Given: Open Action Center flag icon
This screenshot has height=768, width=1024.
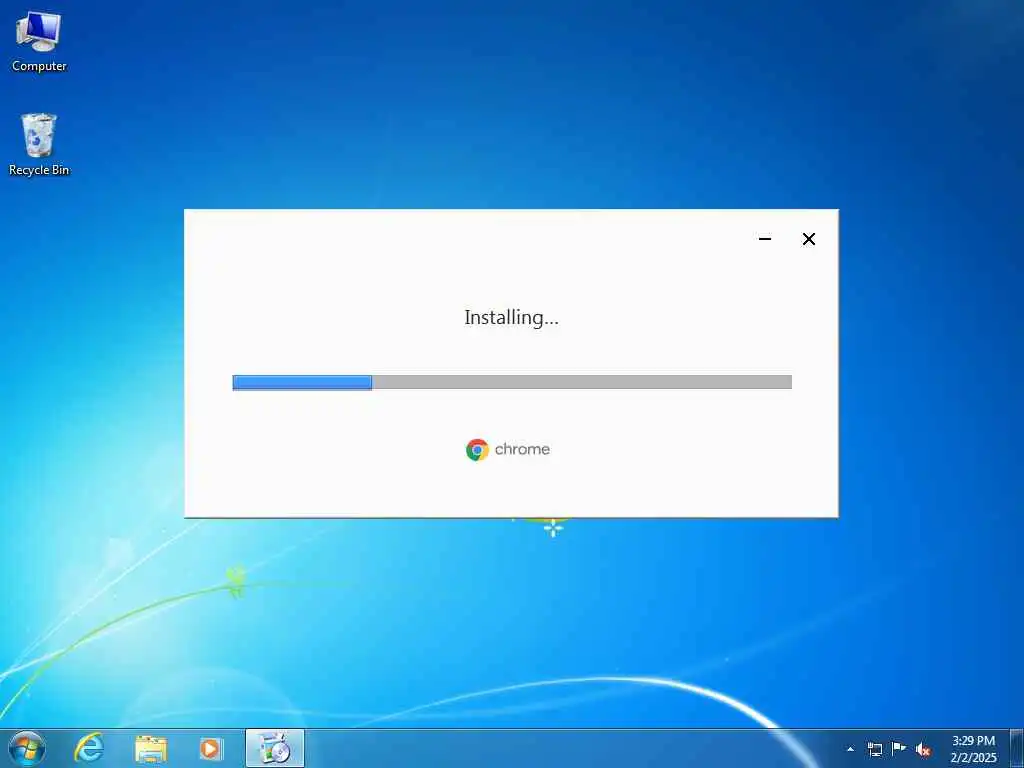Looking at the screenshot, I should (x=899, y=749).
